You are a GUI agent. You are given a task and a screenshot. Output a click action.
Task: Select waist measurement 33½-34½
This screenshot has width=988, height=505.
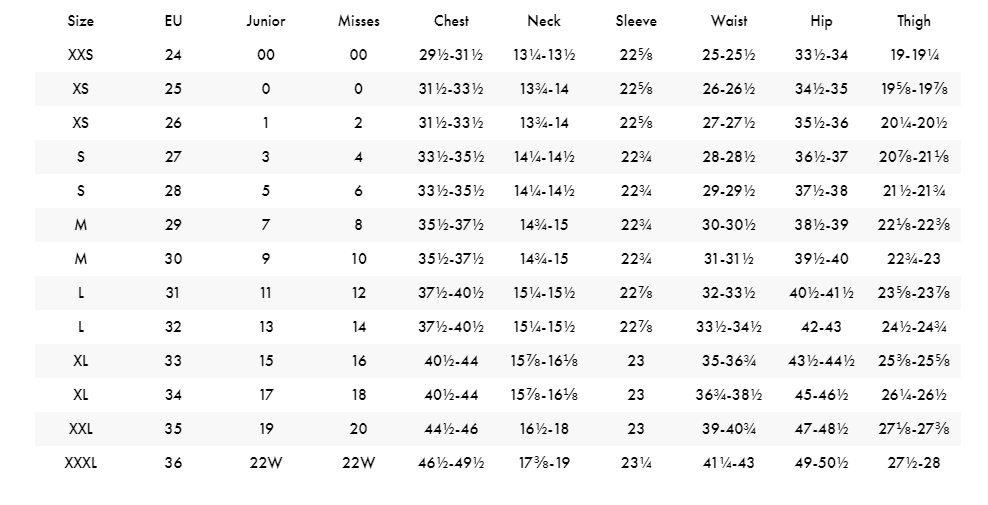728,327
